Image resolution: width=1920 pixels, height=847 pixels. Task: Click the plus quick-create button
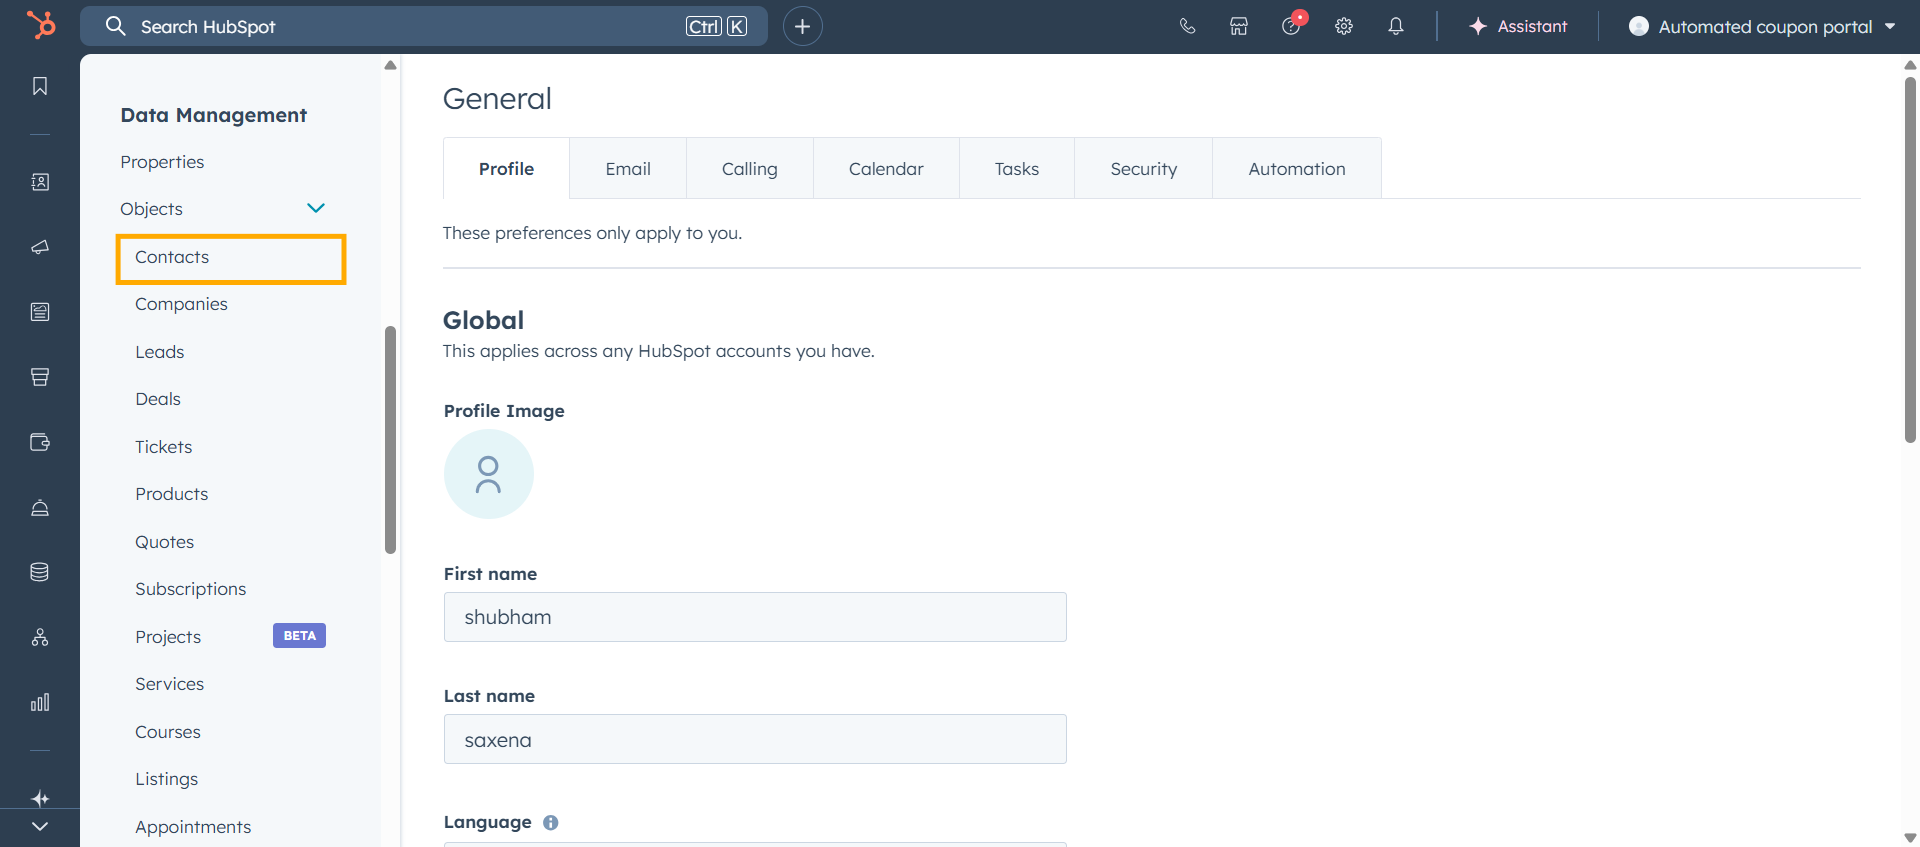pos(802,27)
